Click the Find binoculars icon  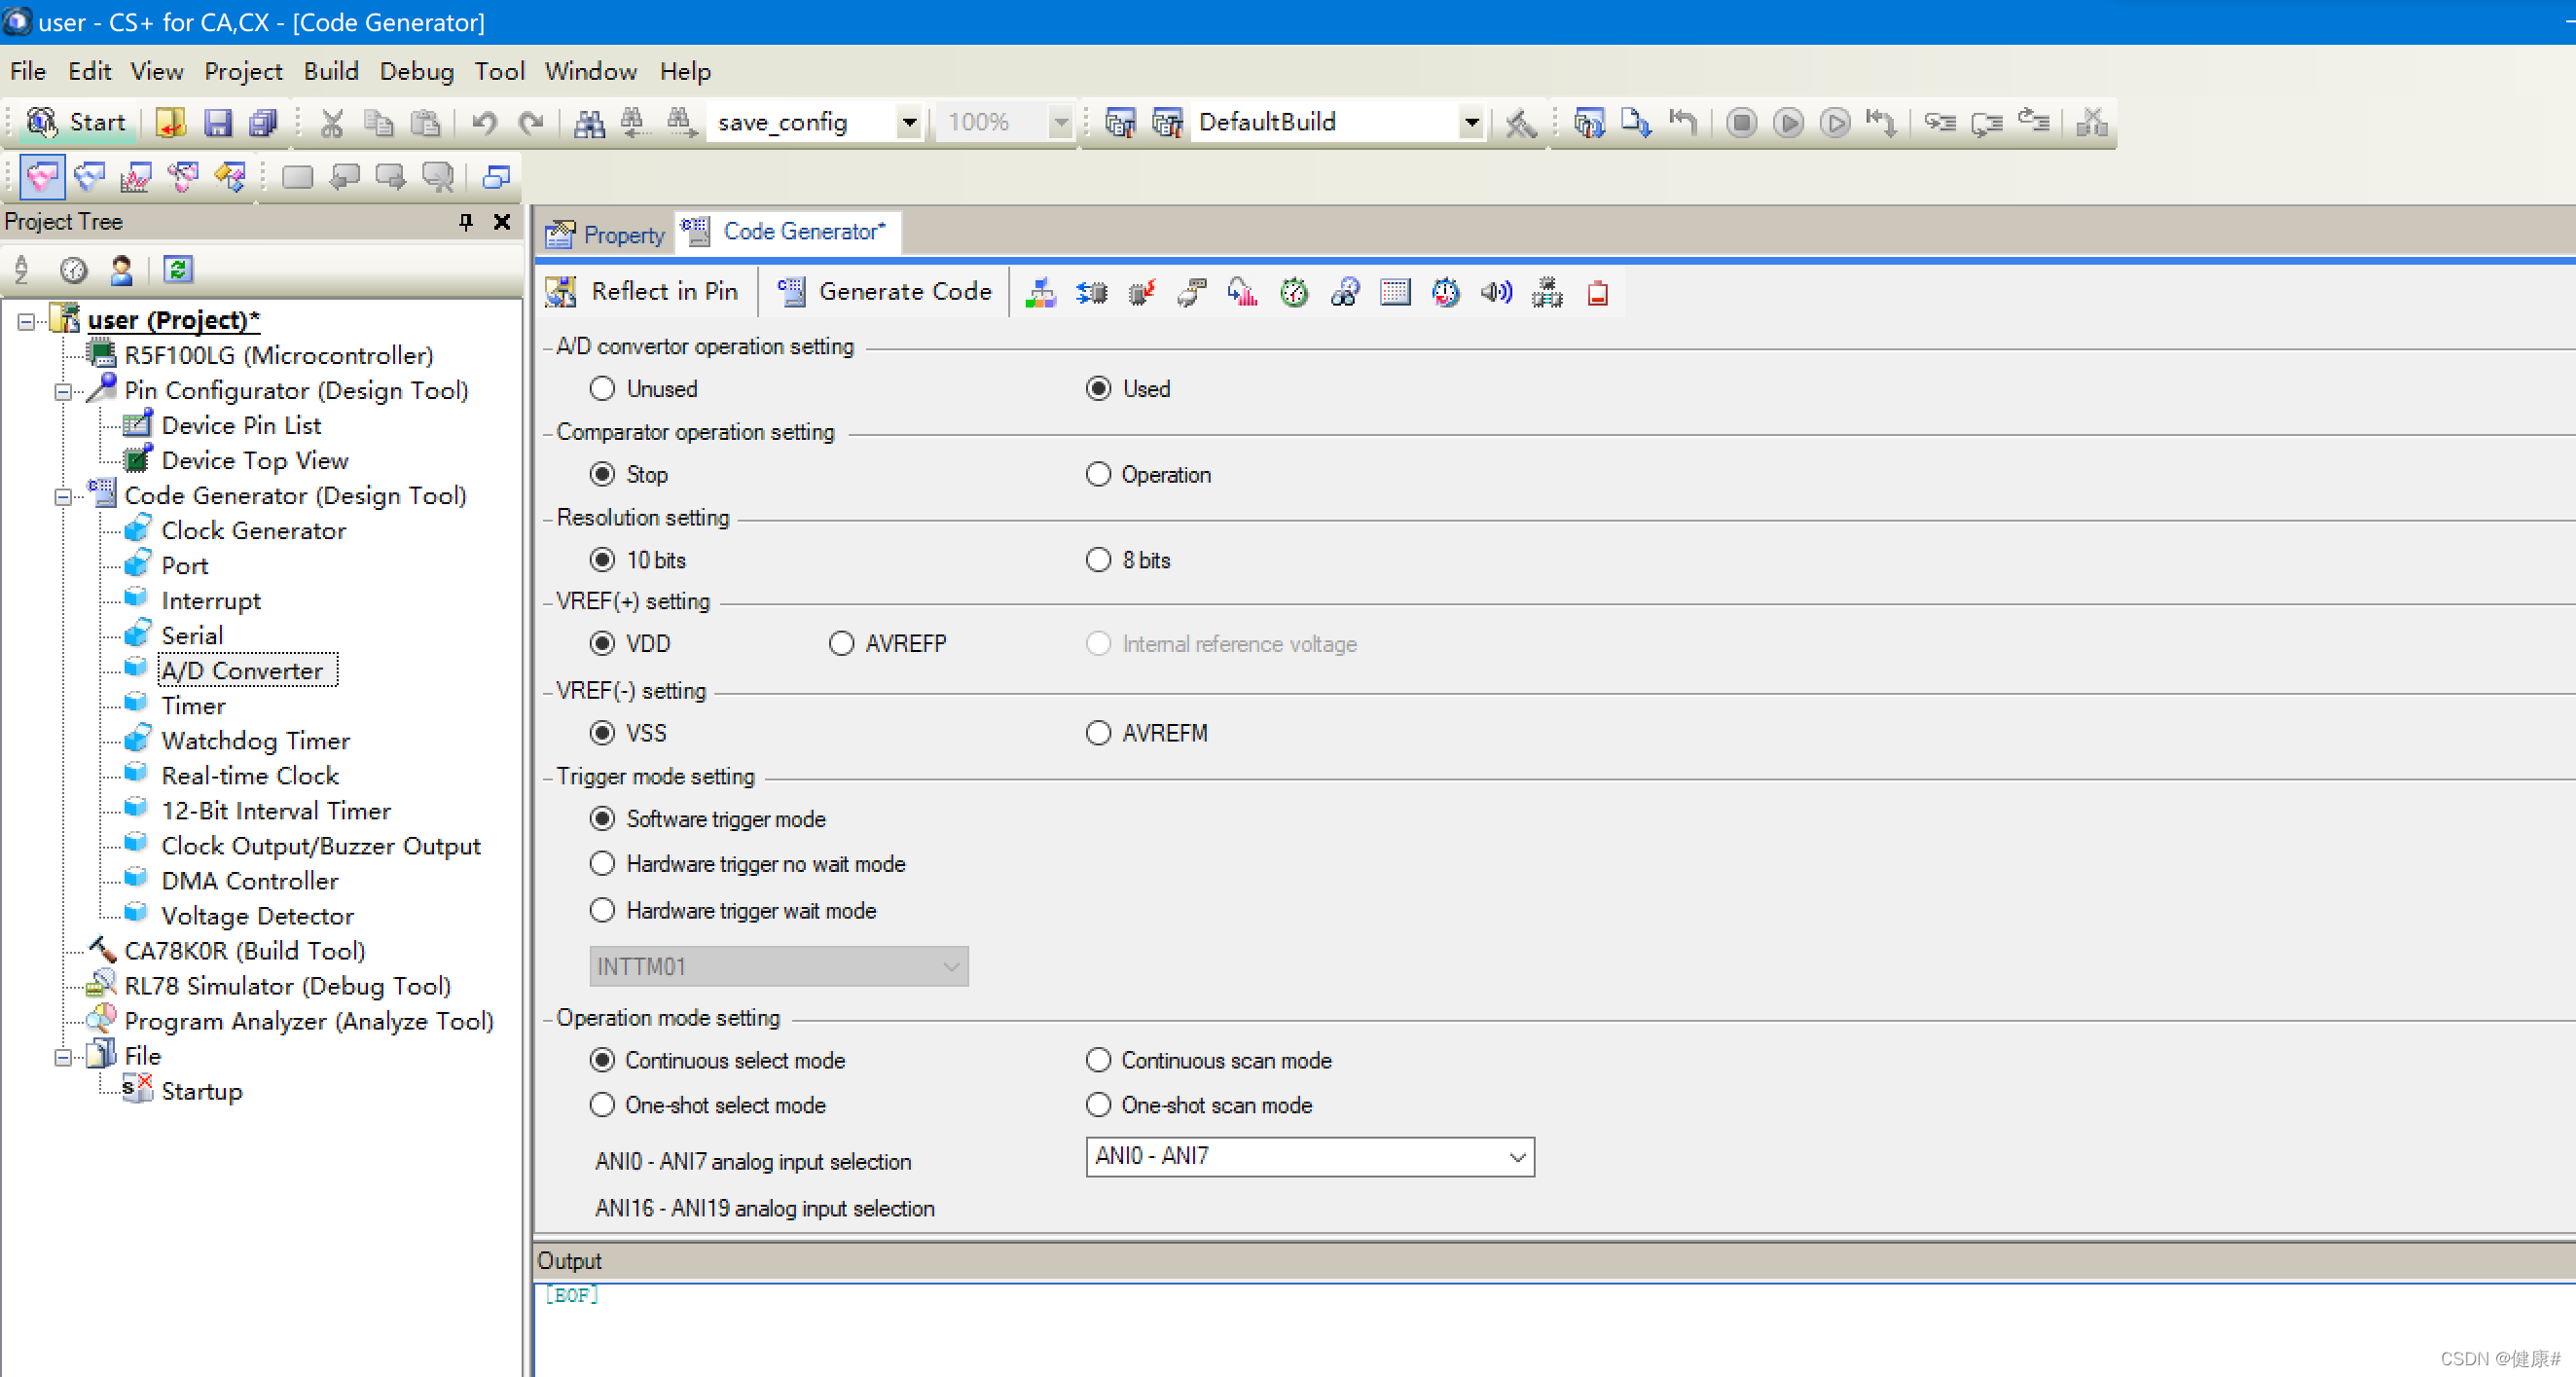pos(588,123)
